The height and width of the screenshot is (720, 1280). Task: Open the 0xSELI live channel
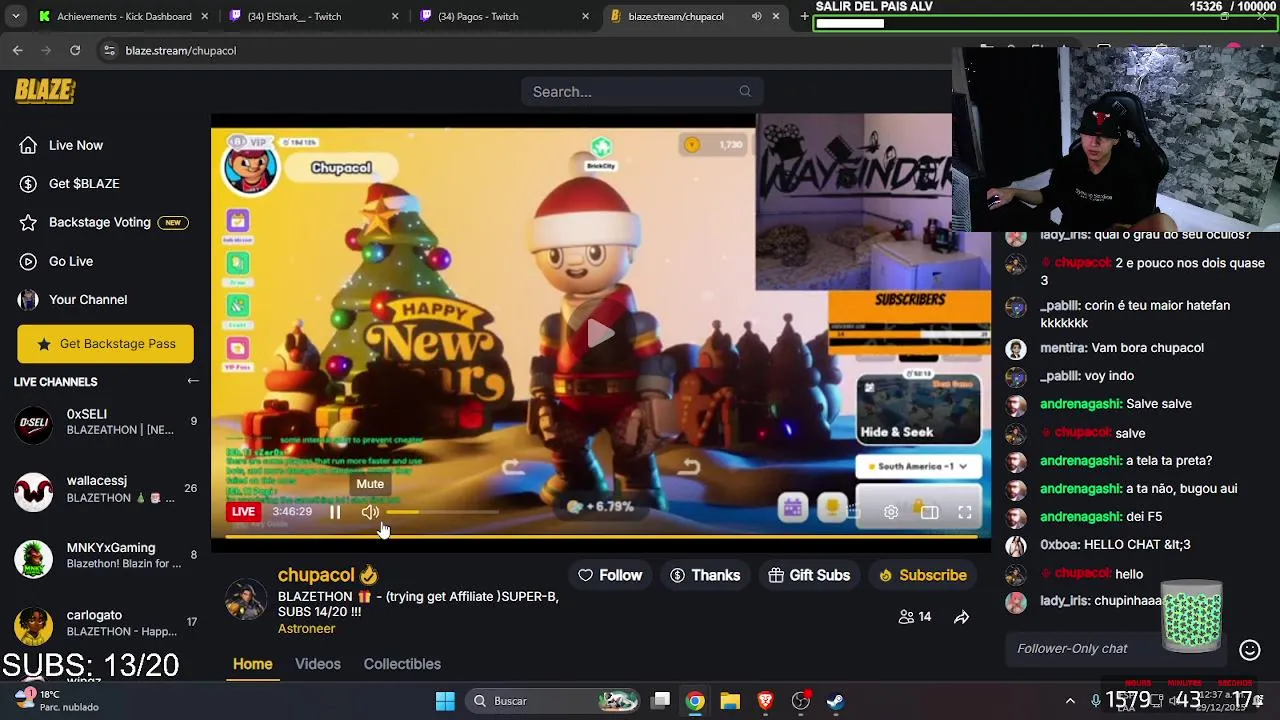coord(105,423)
